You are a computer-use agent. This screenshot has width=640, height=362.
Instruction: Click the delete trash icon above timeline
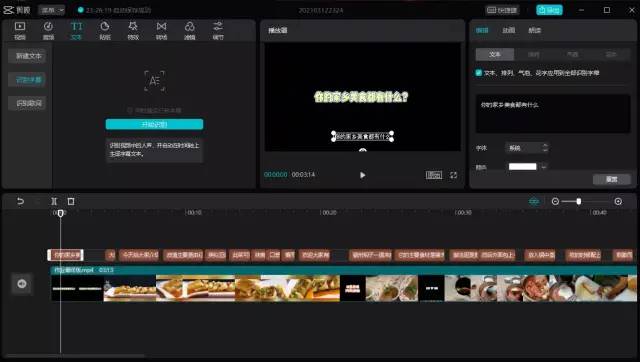click(x=71, y=201)
